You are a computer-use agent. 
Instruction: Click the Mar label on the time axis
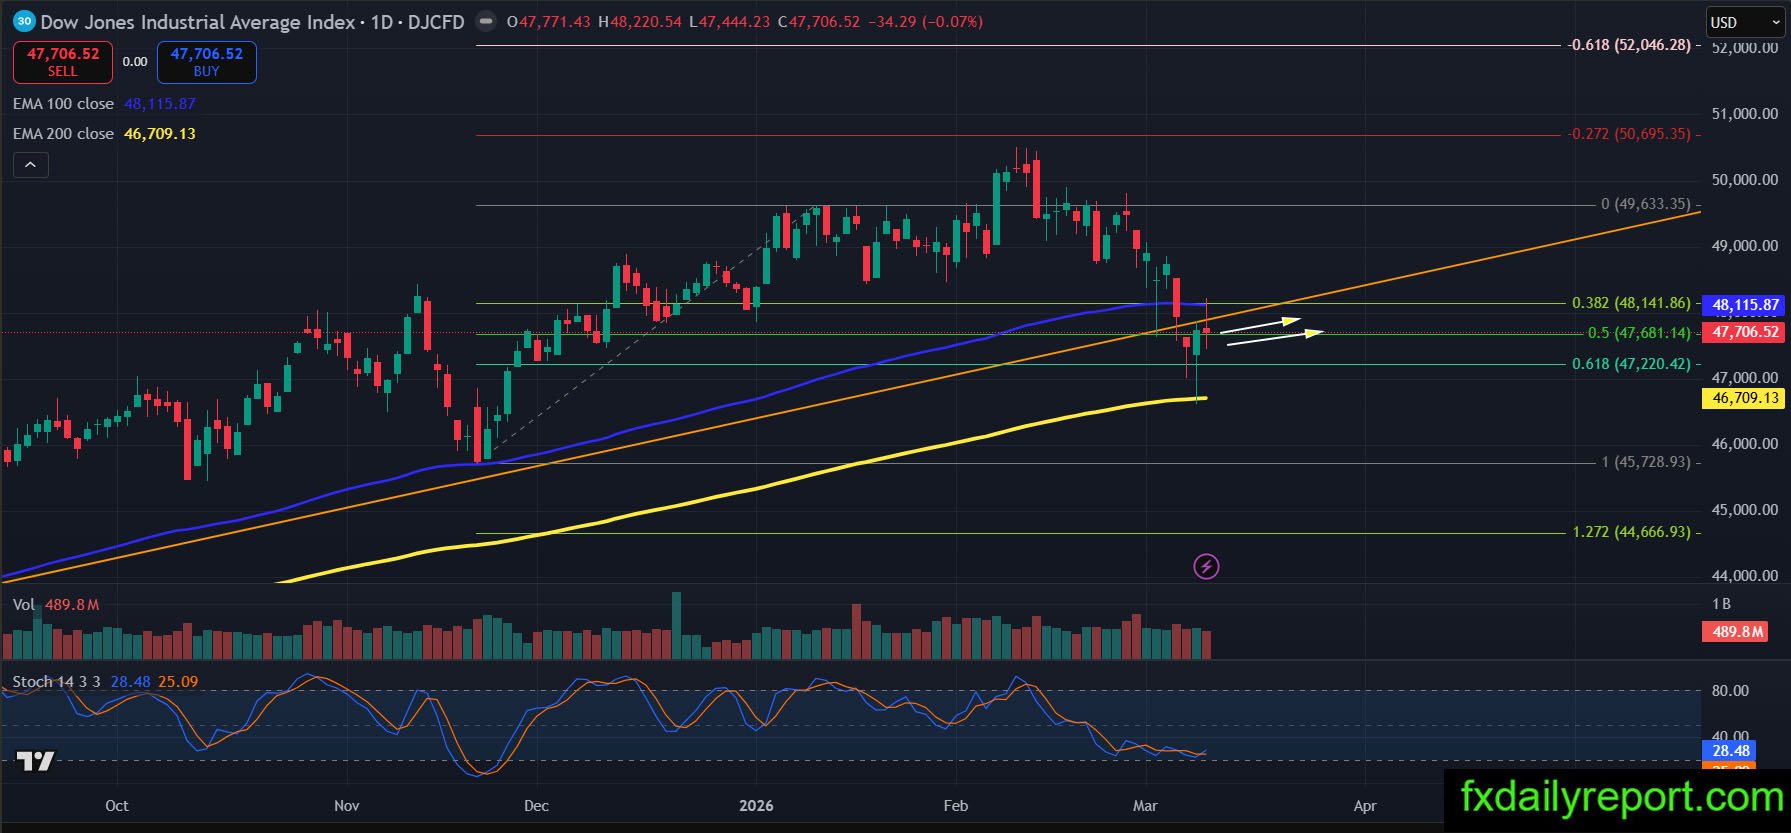1145,806
